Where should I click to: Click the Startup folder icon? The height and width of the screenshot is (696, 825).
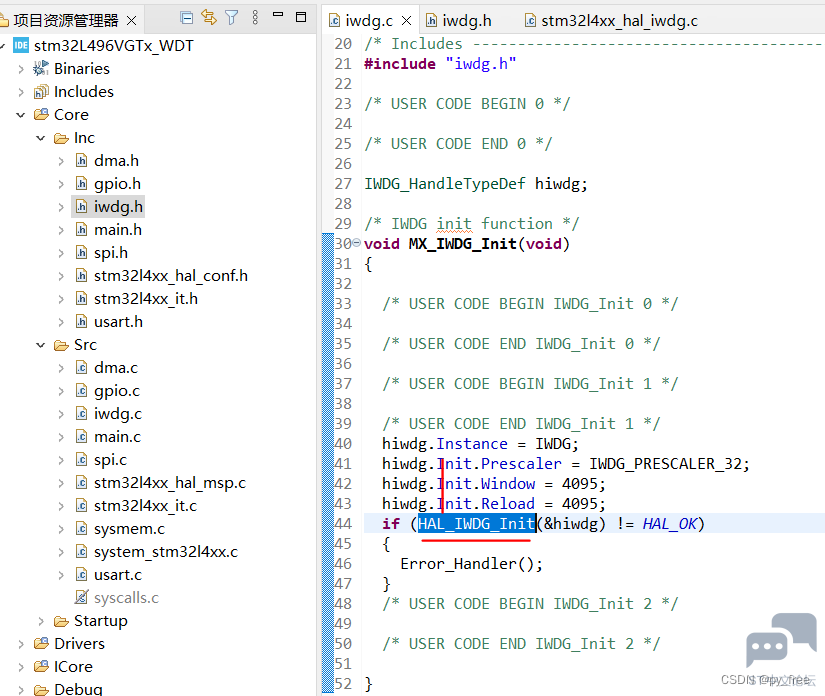[x=61, y=621]
